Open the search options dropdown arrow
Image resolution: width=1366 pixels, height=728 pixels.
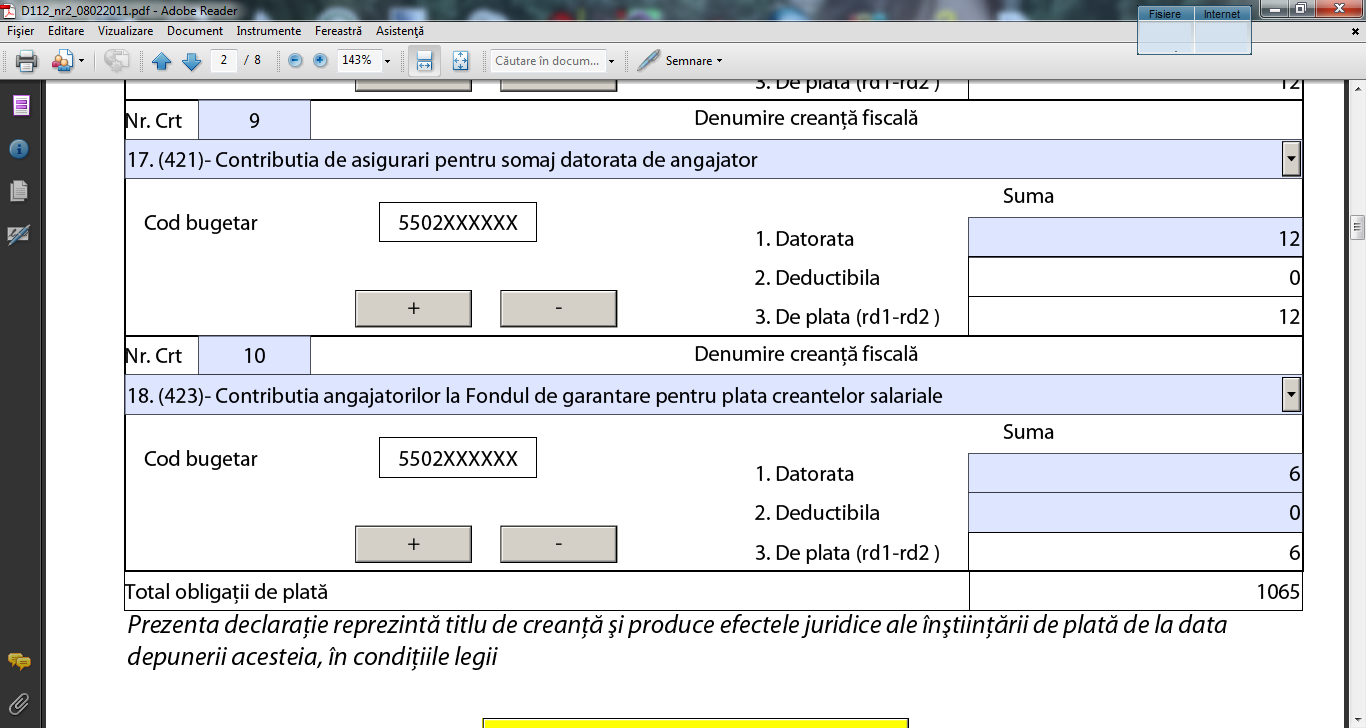611,61
